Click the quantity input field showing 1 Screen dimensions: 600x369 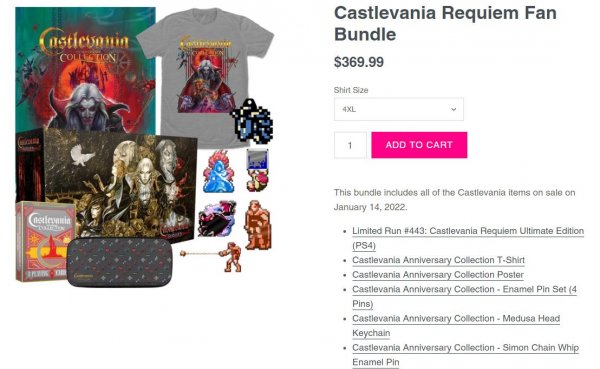(x=350, y=145)
